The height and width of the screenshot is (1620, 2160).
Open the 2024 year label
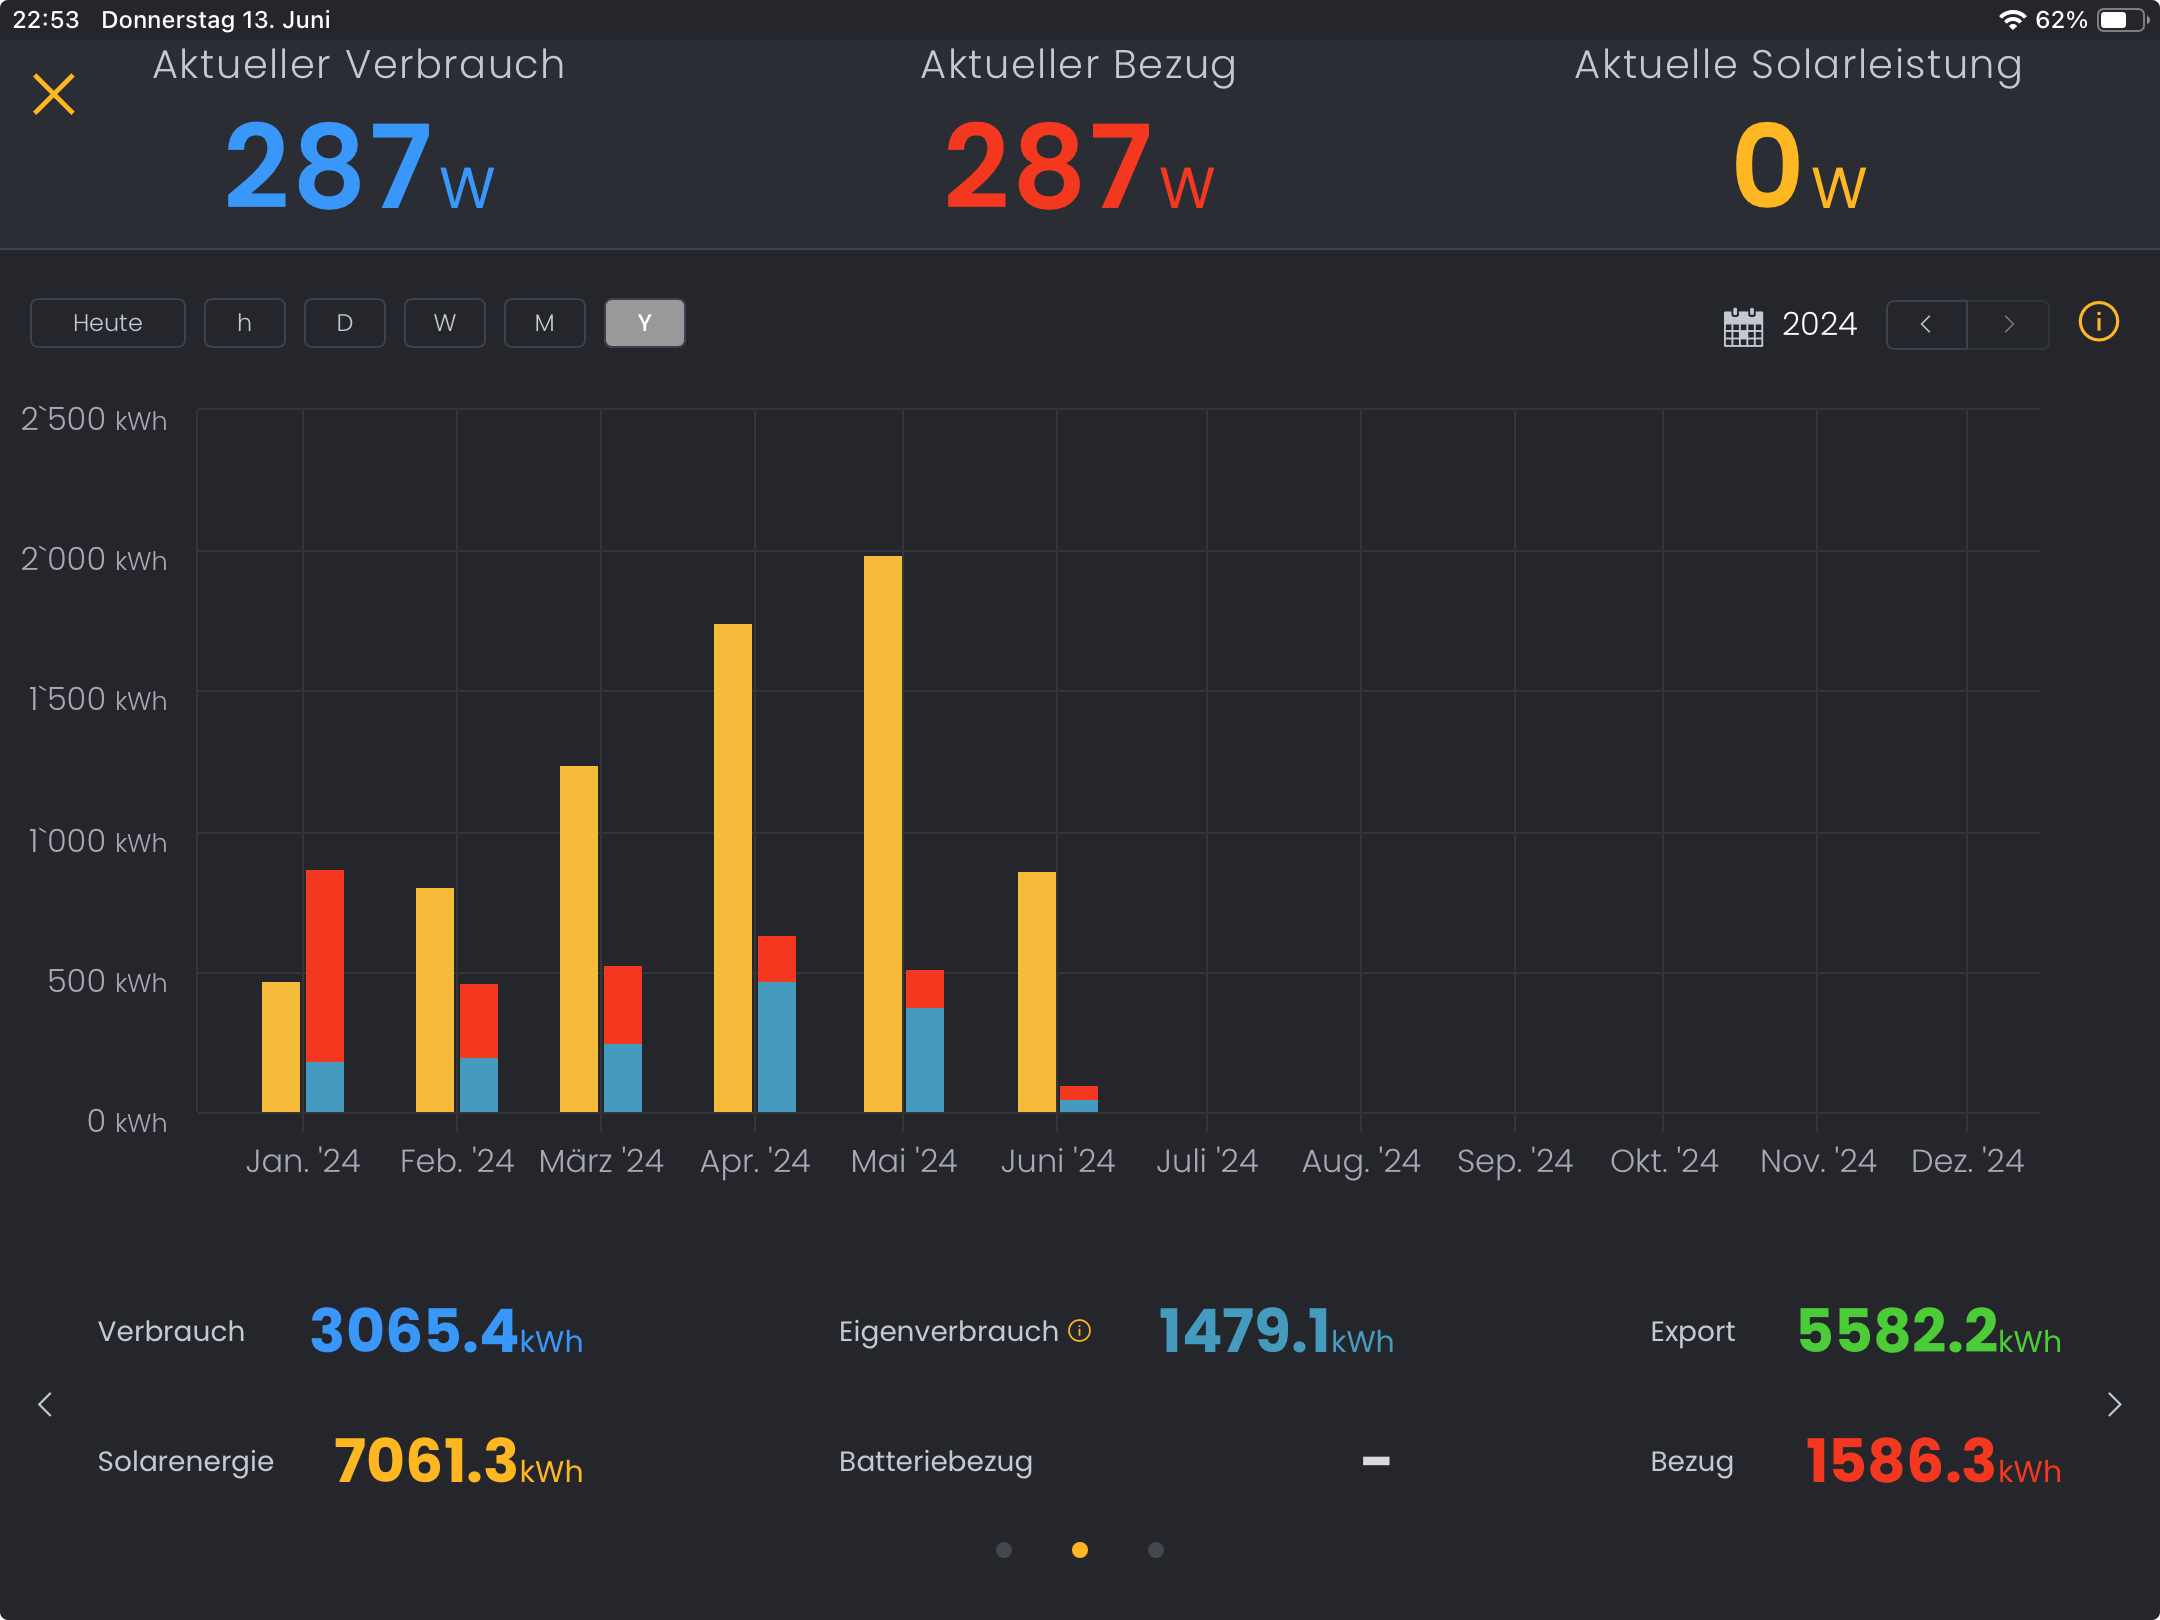pos(1819,324)
